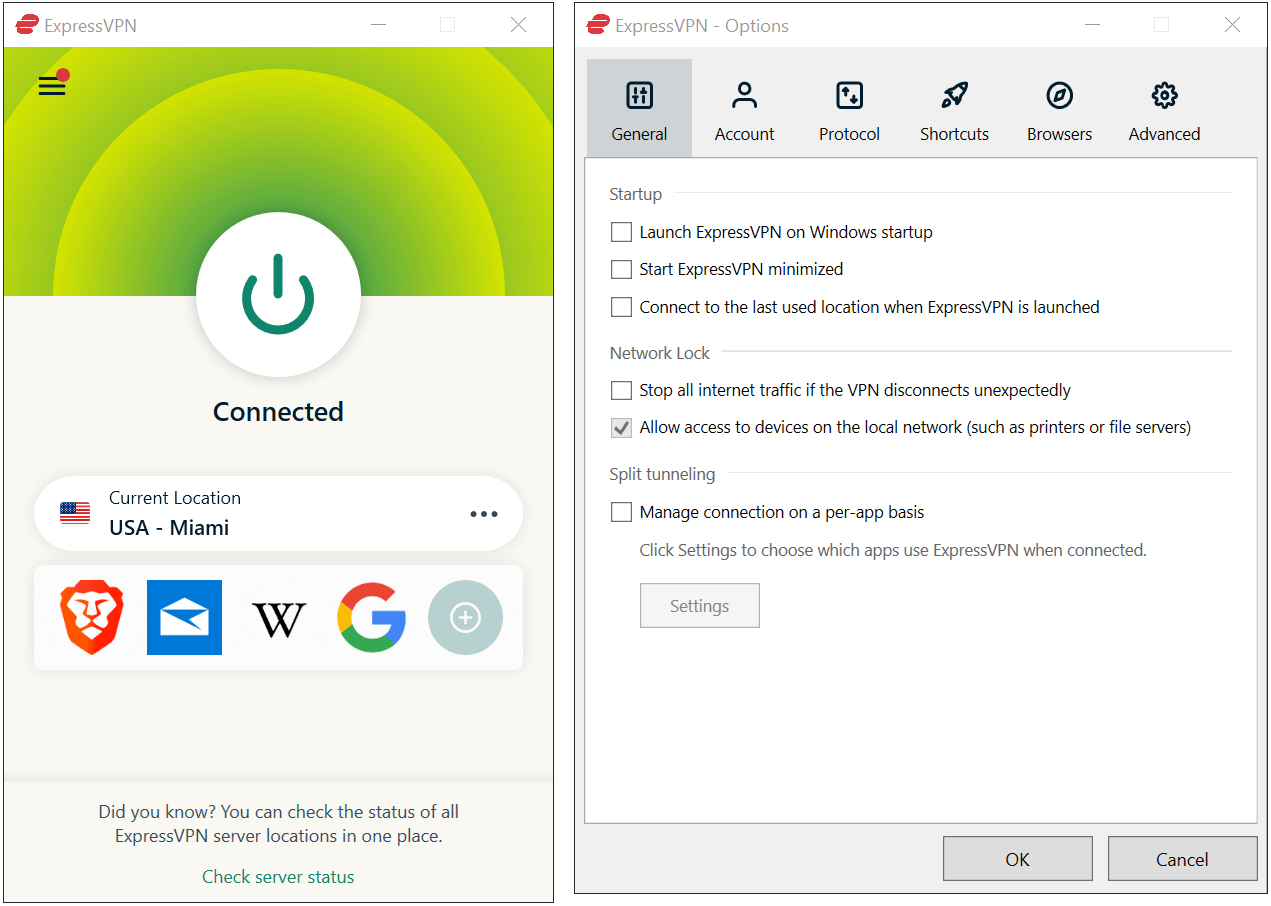
Task: Click the green power button to disconnect
Action: [x=278, y=294]
